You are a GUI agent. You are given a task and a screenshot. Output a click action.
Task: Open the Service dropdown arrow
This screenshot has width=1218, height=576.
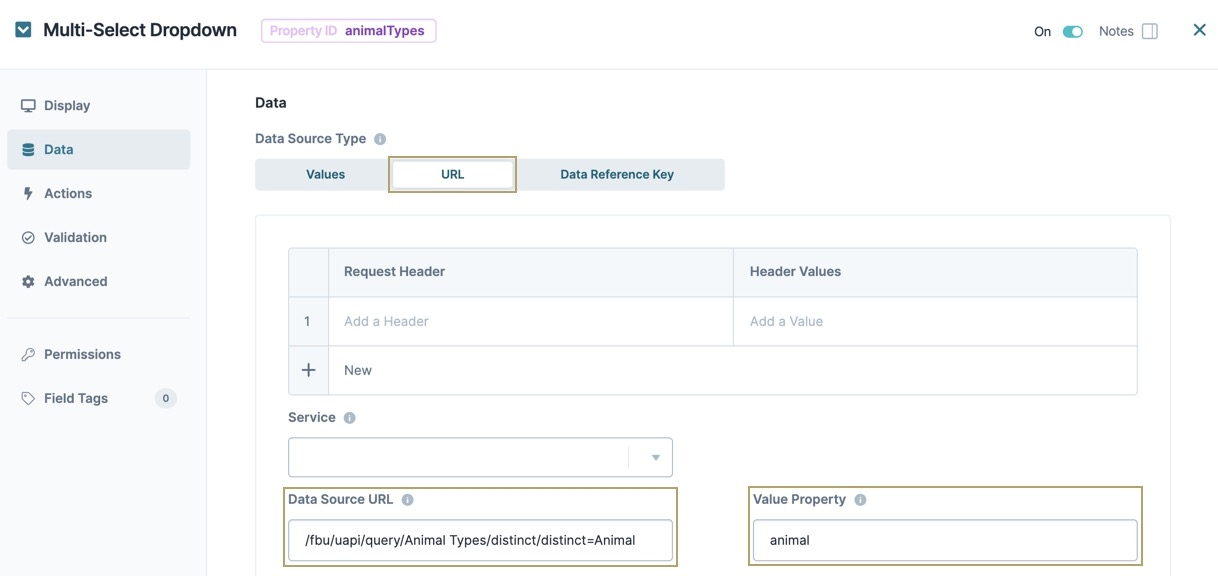click(656, 458)
